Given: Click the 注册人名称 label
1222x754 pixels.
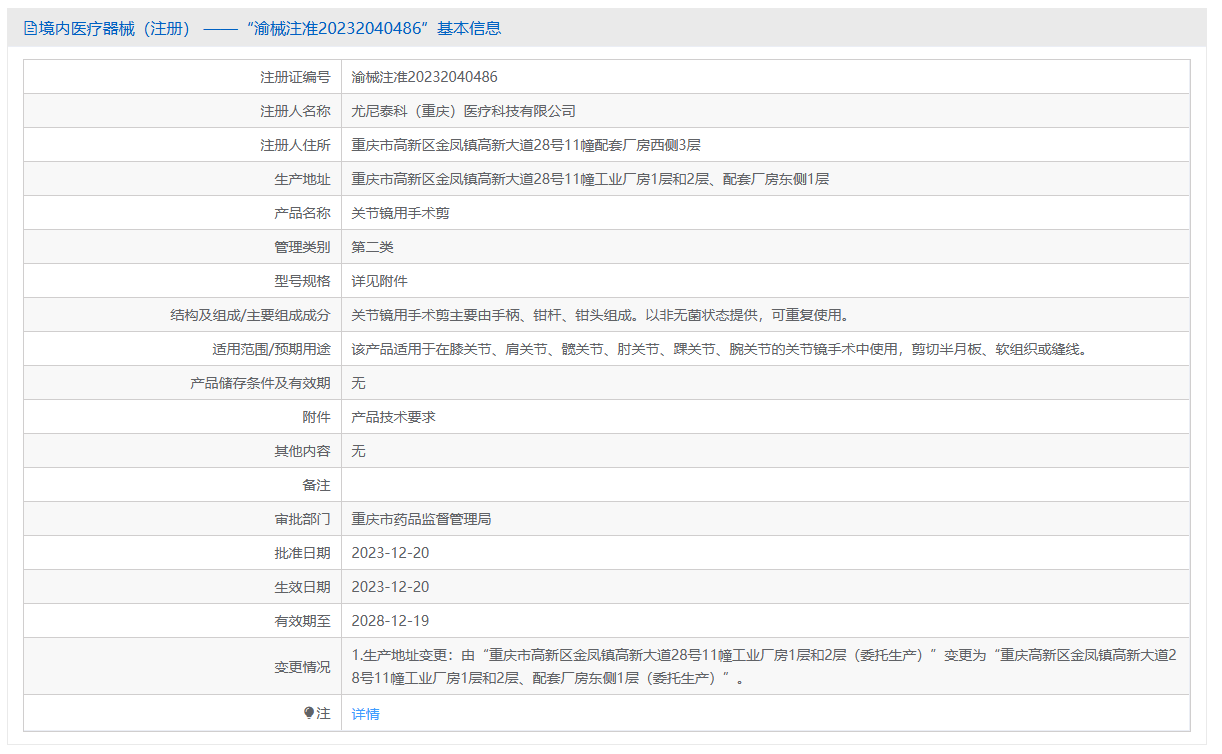Looking at the screenshot, I should [295, 111].
